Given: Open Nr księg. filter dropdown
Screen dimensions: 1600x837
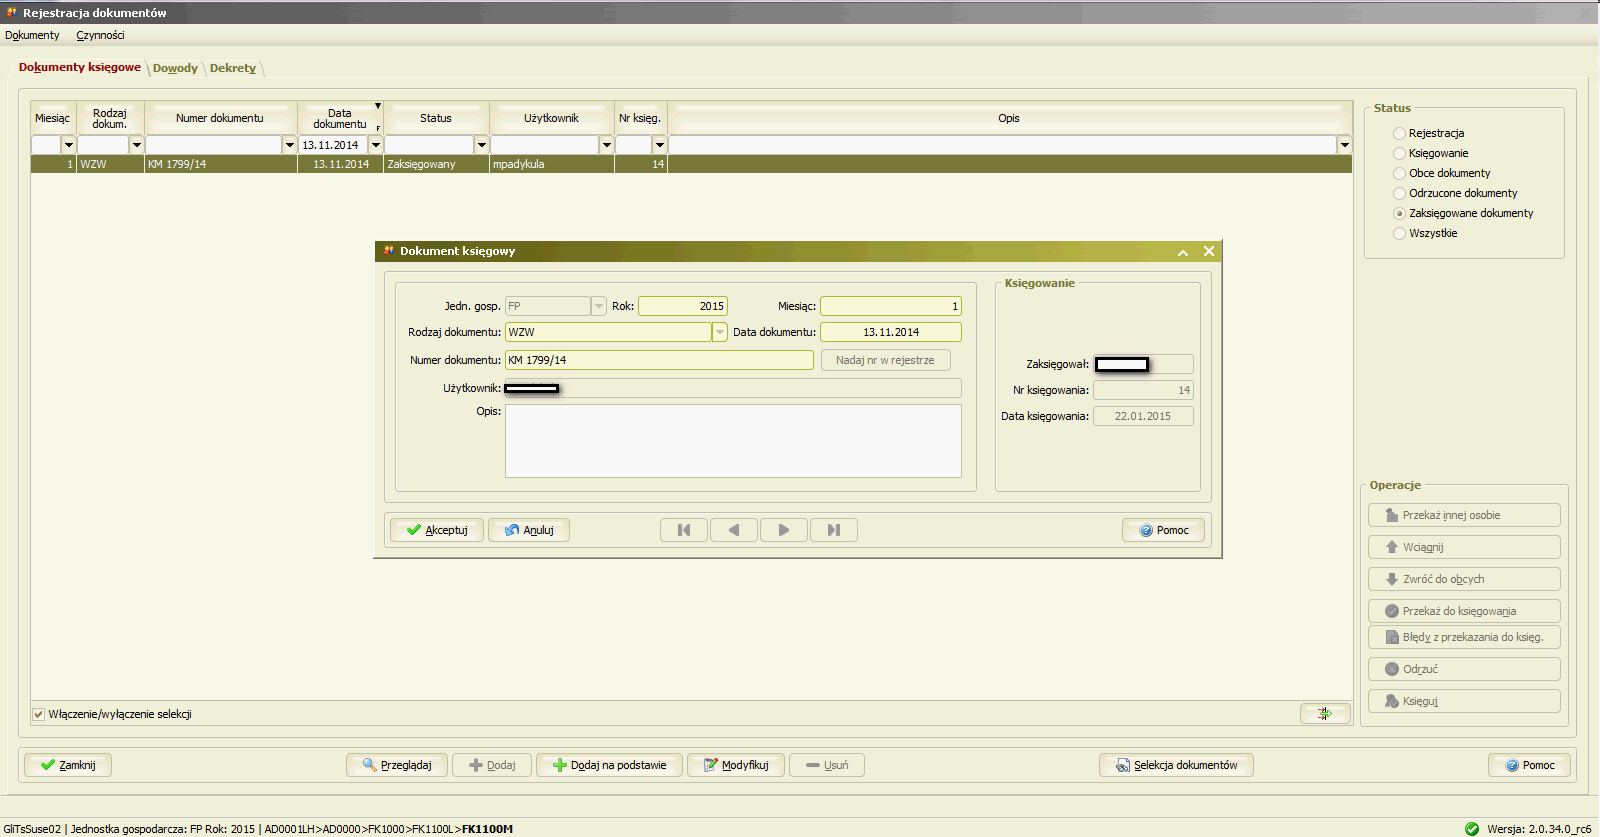Looking at the screenshot, I should tap(660, 145).
